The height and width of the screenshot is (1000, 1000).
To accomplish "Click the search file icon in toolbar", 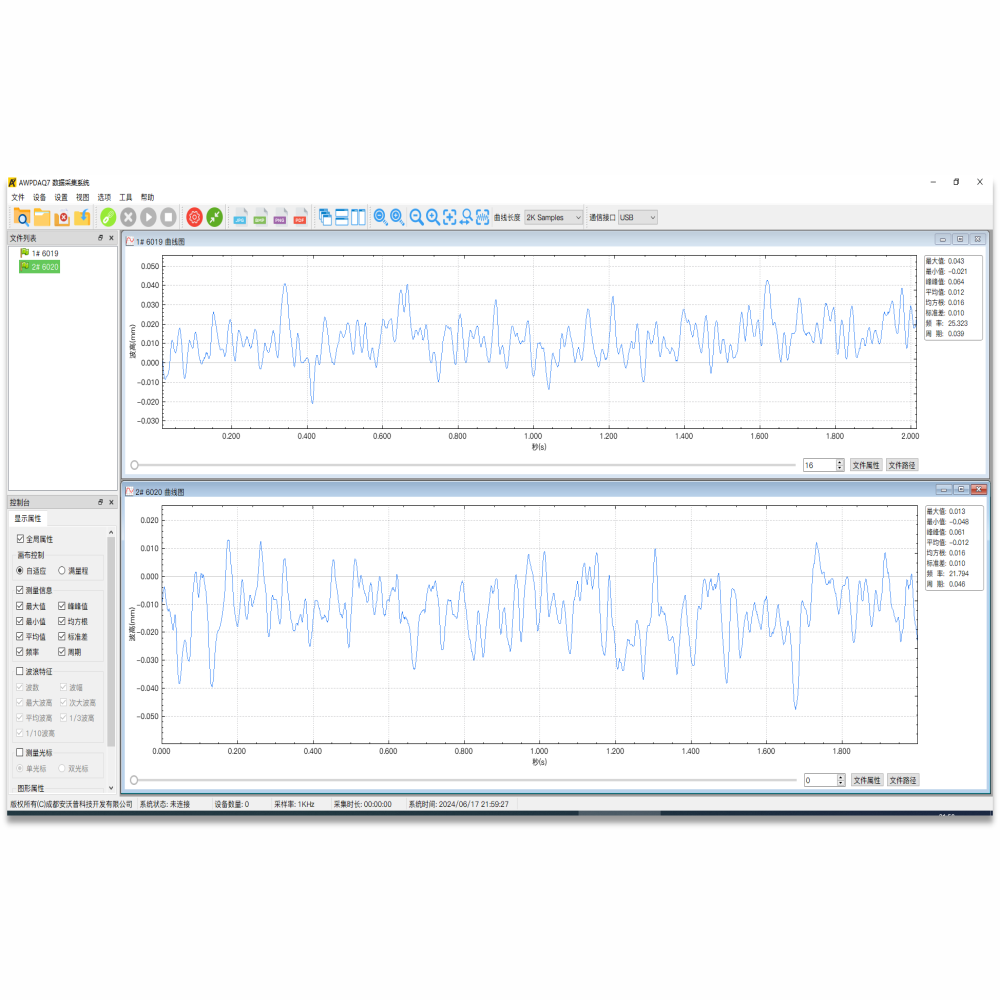I will pos(21,217).
